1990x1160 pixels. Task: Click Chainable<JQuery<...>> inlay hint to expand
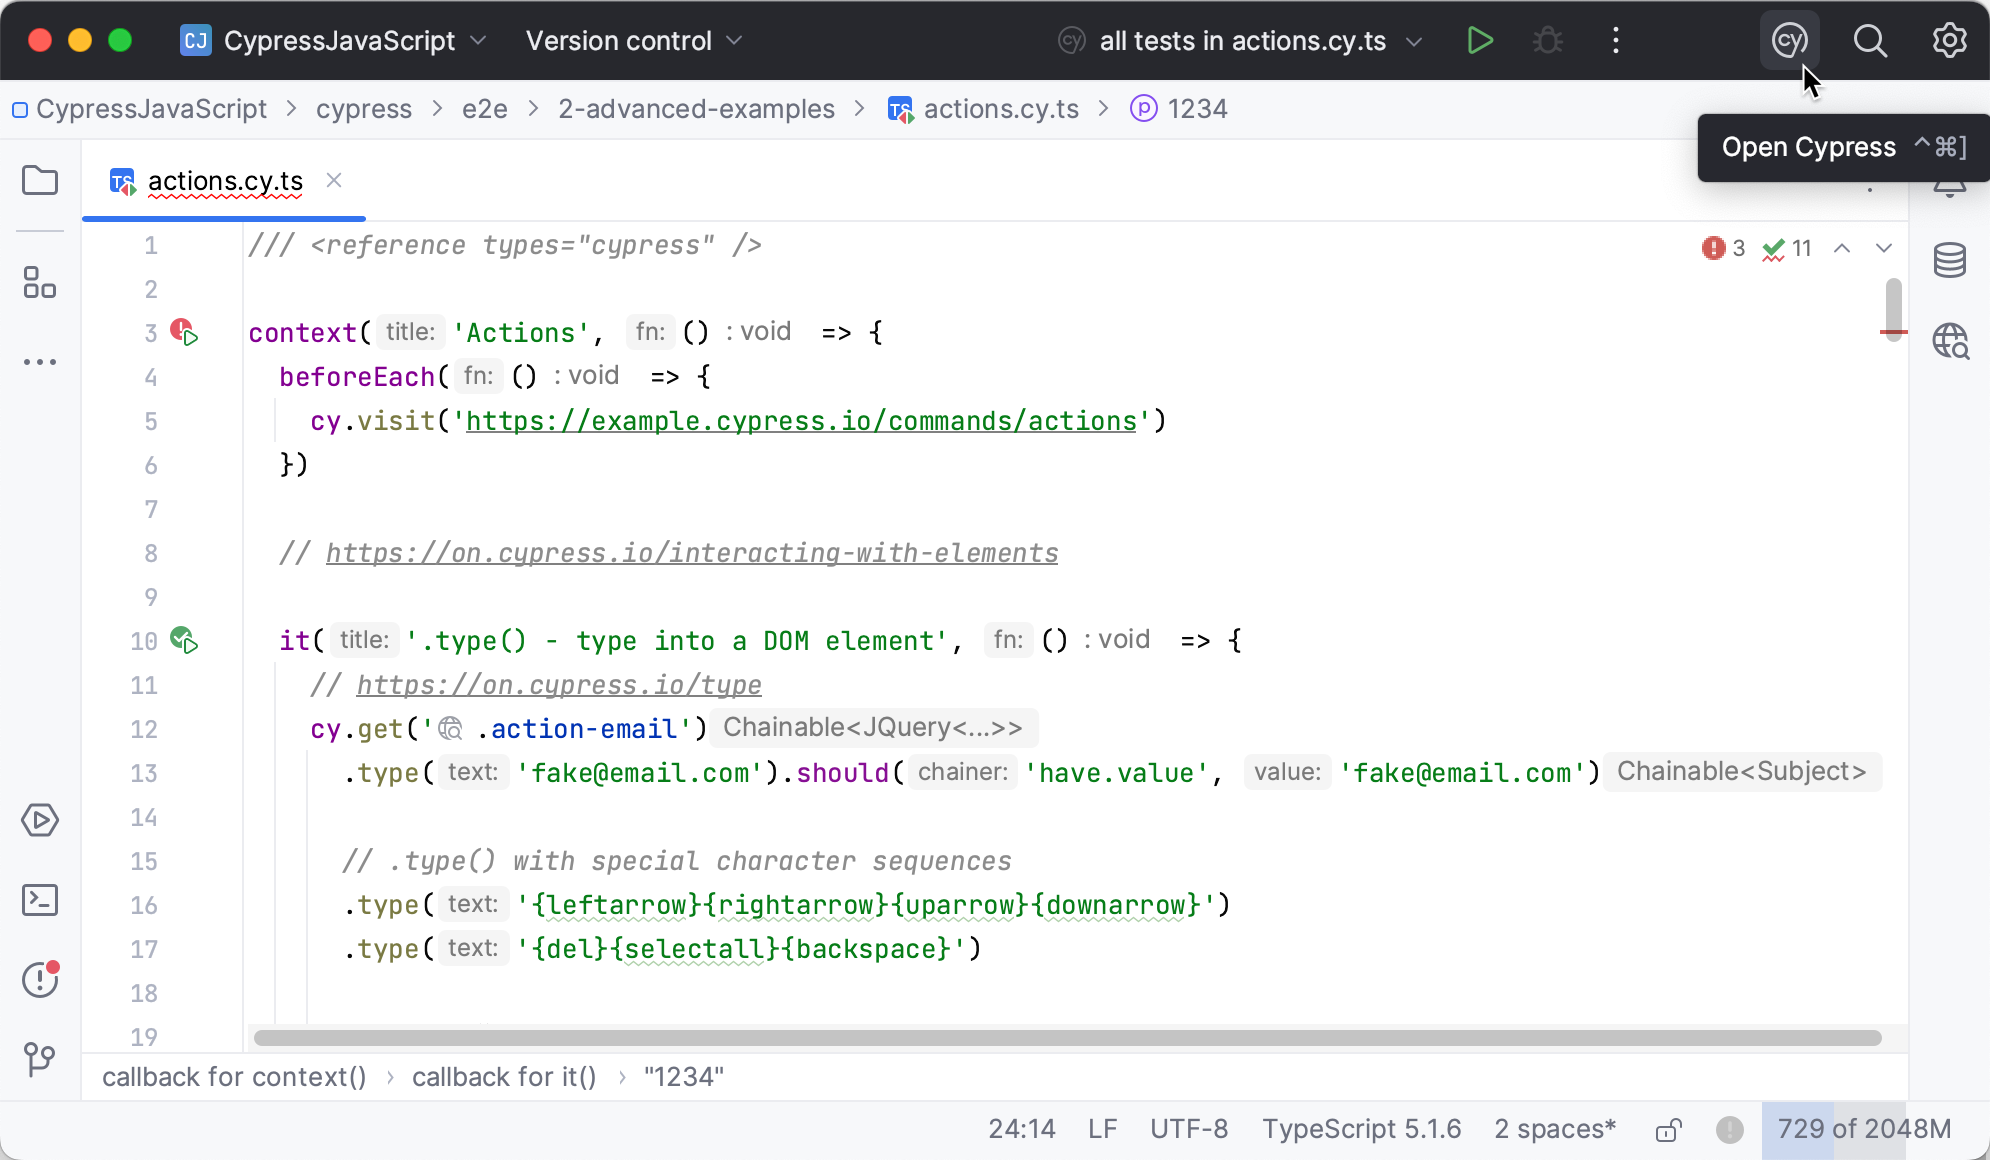(873, 727)
